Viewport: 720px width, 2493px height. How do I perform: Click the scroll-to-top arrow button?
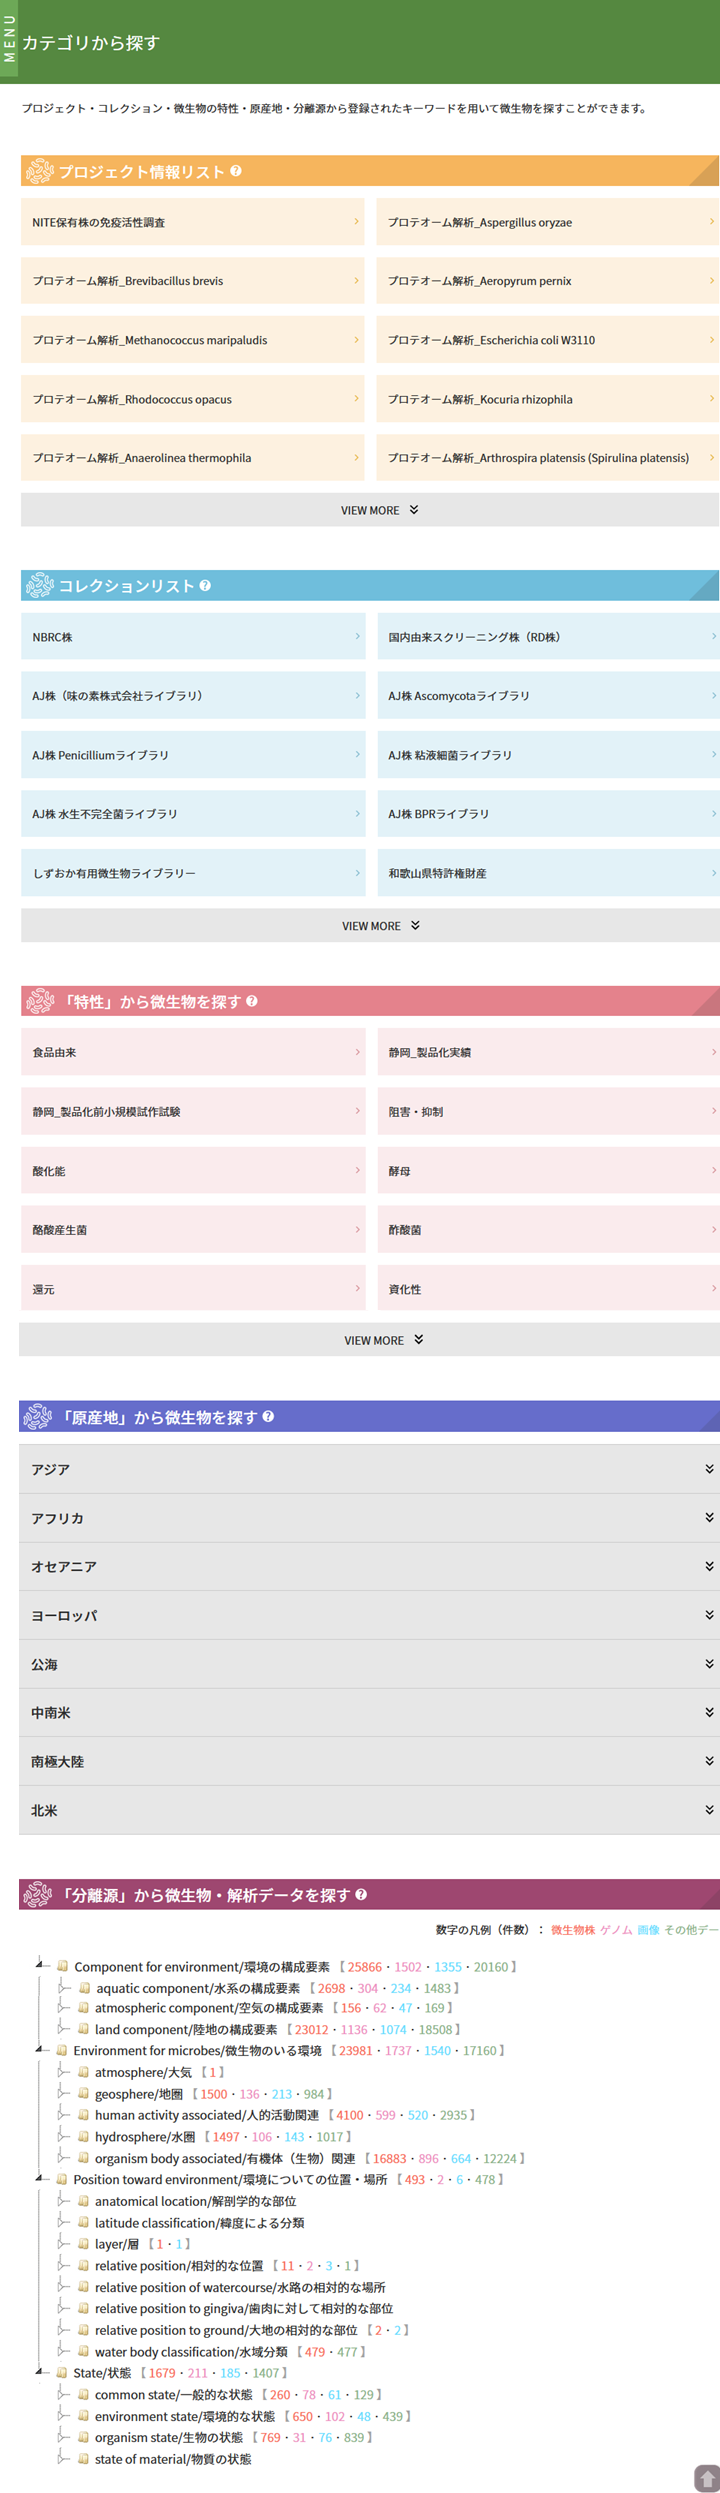(706, 2478)
